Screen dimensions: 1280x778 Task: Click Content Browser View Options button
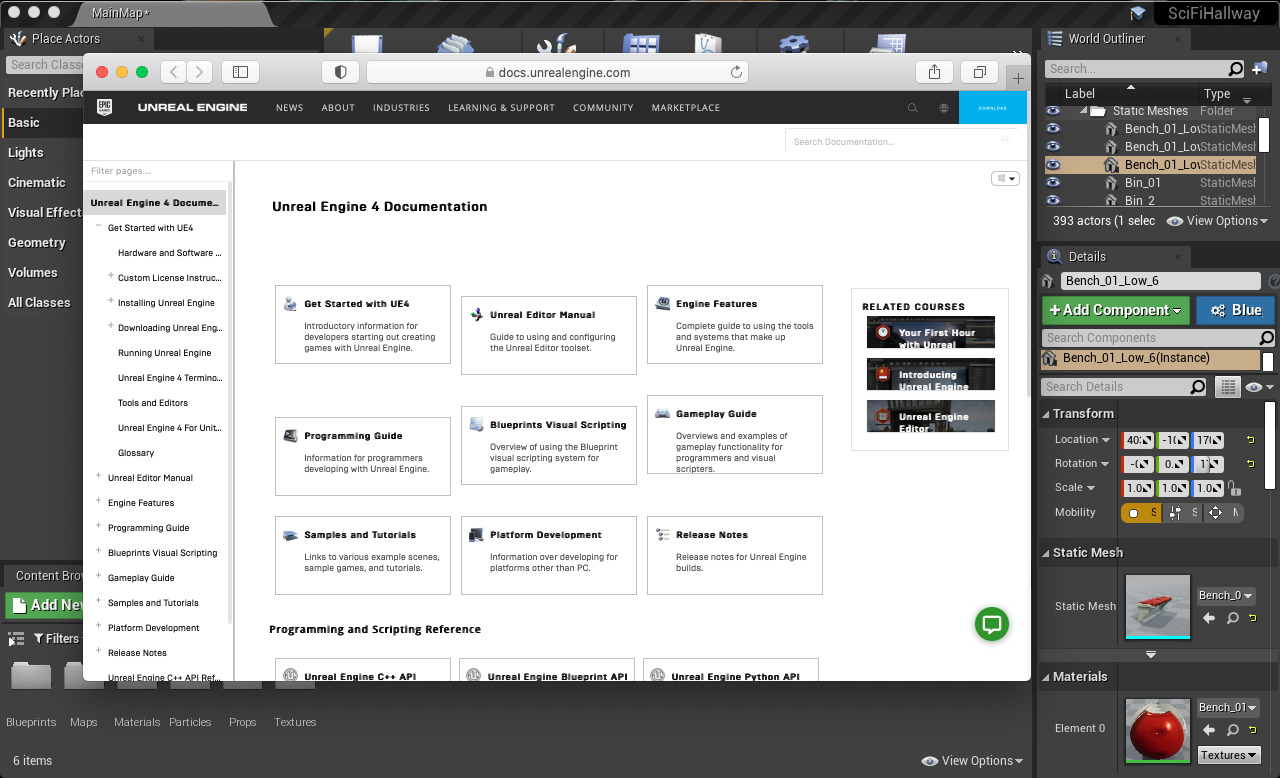pyautogui.click(x=972, y=761)
